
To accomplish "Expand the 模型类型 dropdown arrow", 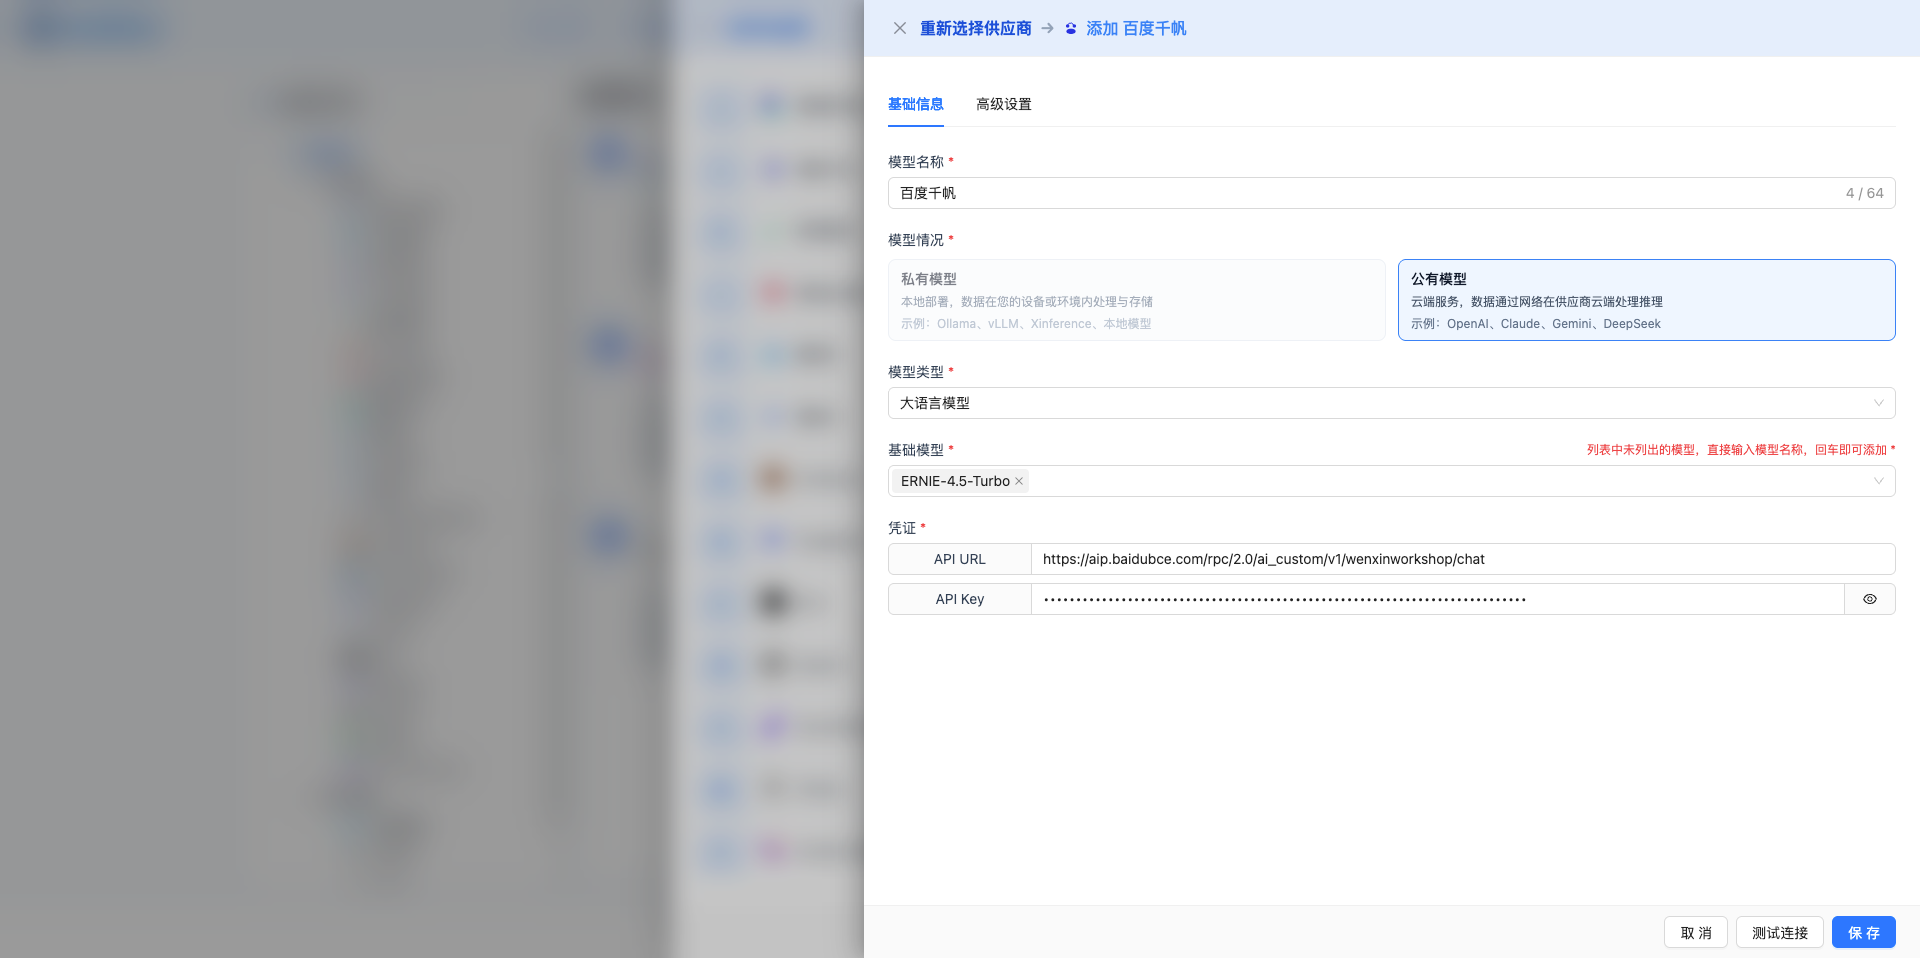I will [1878, 403].
